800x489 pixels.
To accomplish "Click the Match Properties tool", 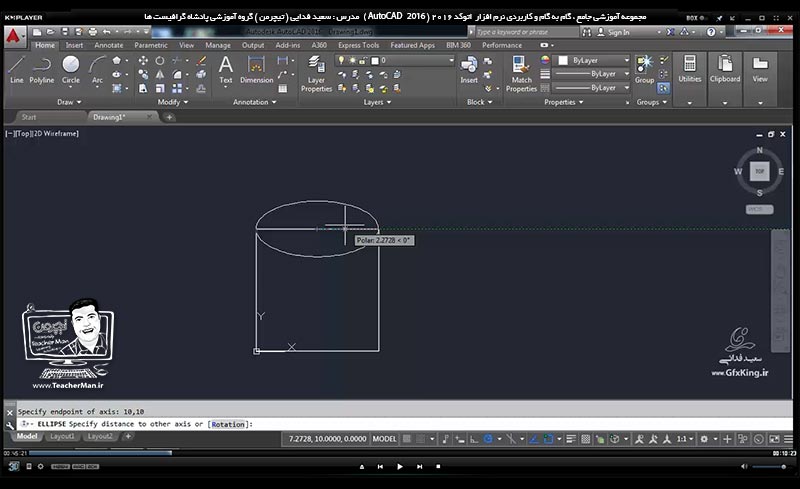I will (x=521, y=75).
